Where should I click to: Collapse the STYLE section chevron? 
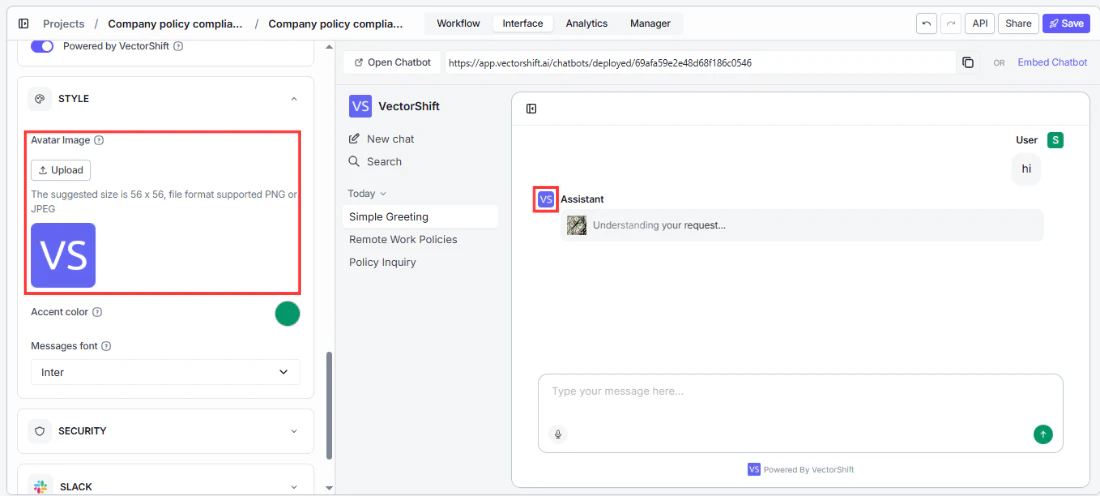click(x=294, y=99)
